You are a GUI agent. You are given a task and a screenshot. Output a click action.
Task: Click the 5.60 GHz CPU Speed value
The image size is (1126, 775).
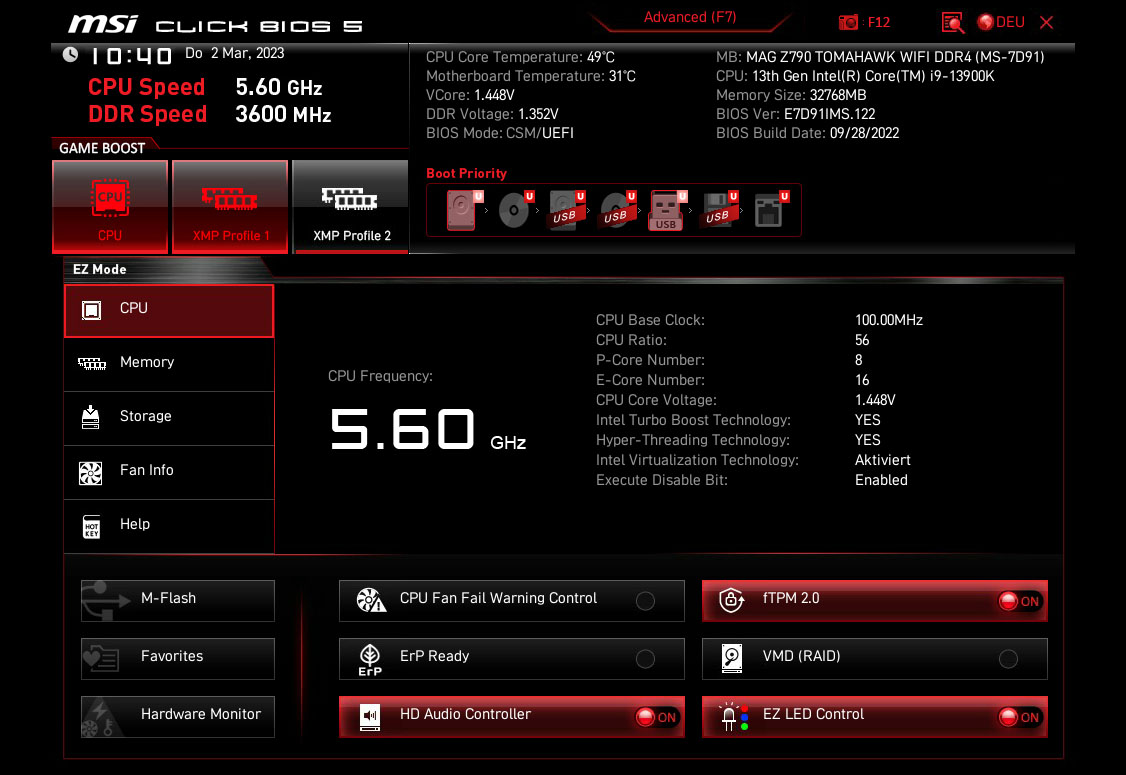279,88
